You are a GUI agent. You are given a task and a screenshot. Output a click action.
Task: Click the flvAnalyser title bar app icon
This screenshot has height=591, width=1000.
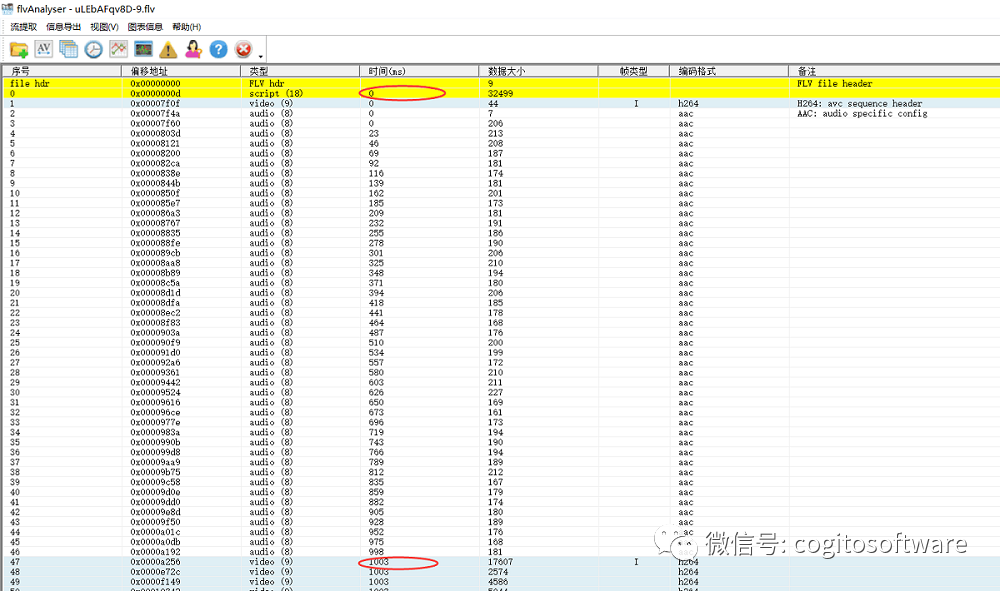8,9
